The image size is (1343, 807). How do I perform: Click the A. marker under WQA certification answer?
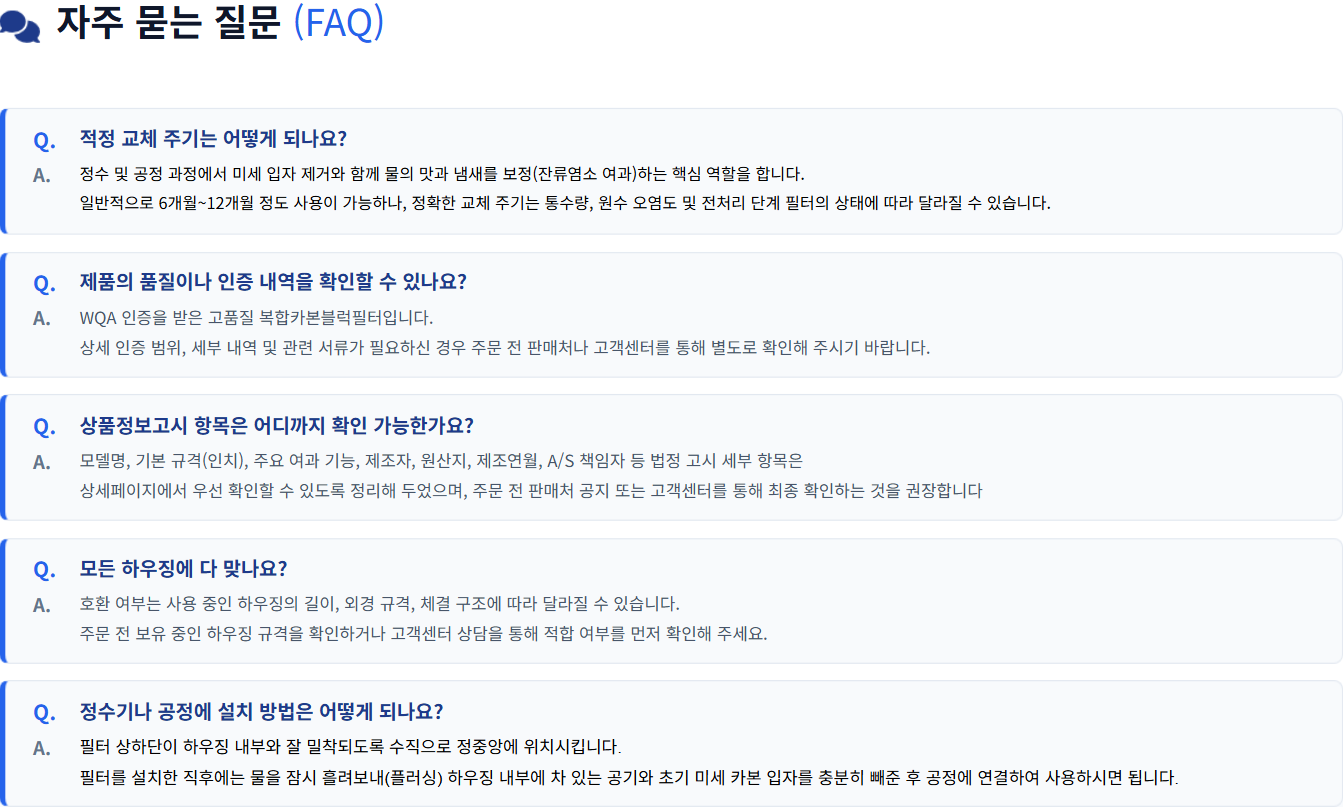pos(42,319)
